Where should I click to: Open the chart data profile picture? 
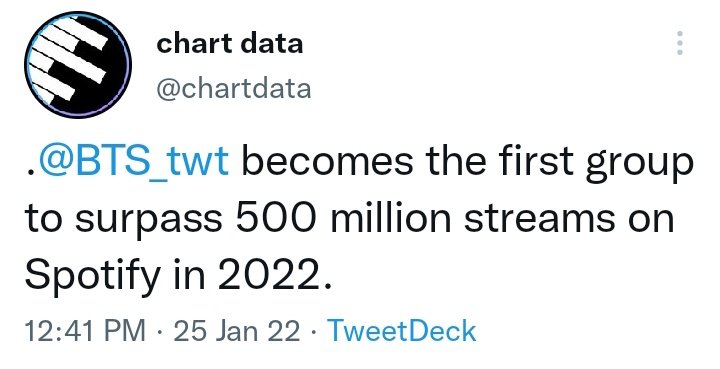click(x=78, y=65)
